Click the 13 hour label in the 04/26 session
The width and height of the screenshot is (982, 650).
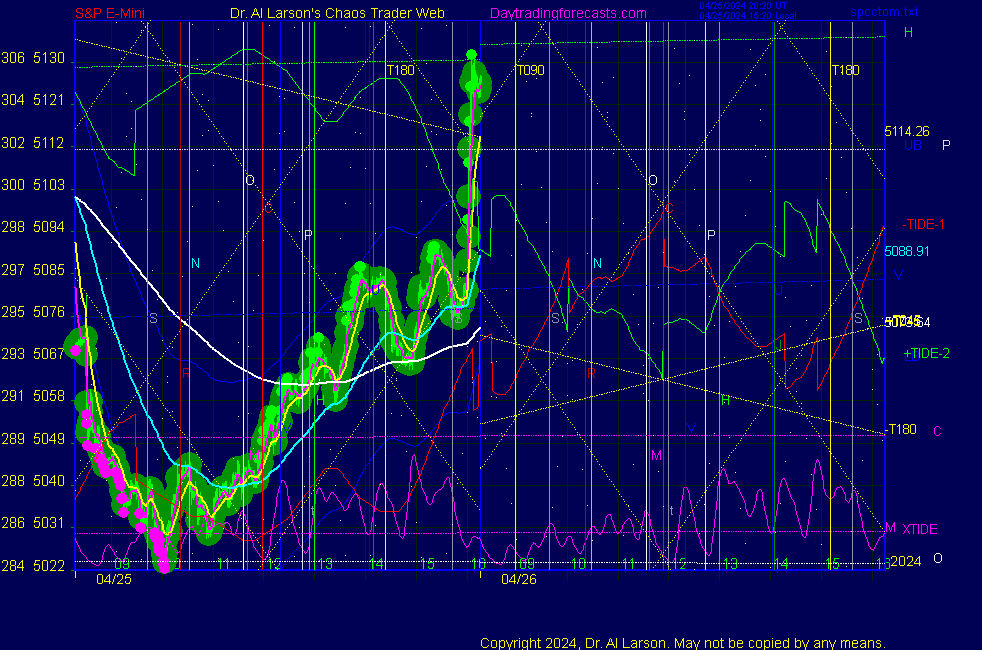coord(730,564)
